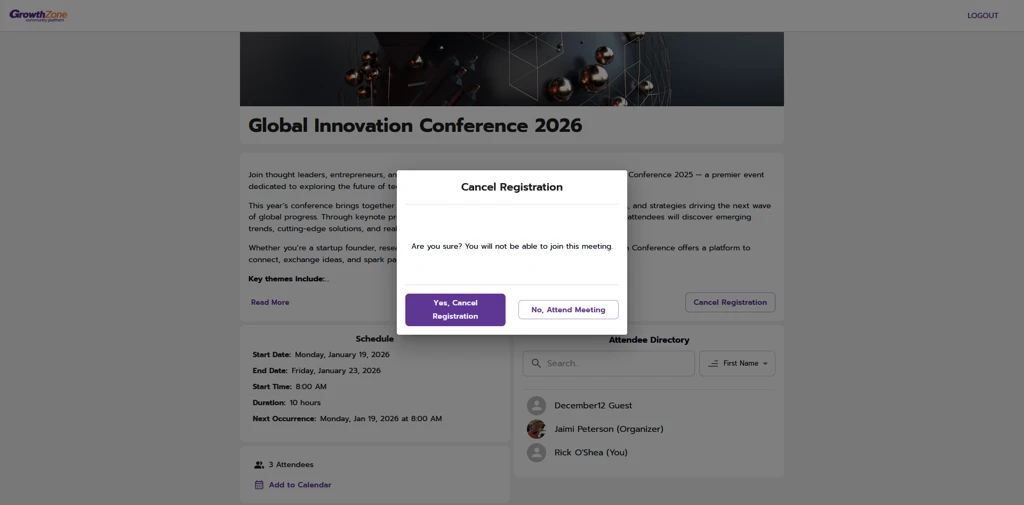
Task: Click the calendar icon next to Add to Calendar
Action: point(259,485)
